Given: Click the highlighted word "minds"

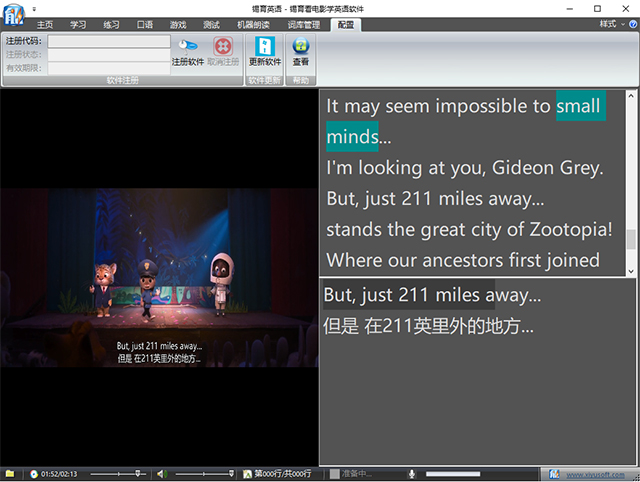Looking at the screenshot, I should tap(352, 137).
